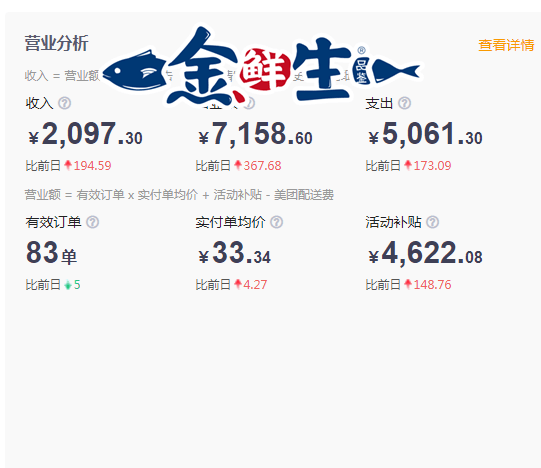Click the 活动补贴 label
Viewport: 541px width, 468px height.
click(393, 222)
